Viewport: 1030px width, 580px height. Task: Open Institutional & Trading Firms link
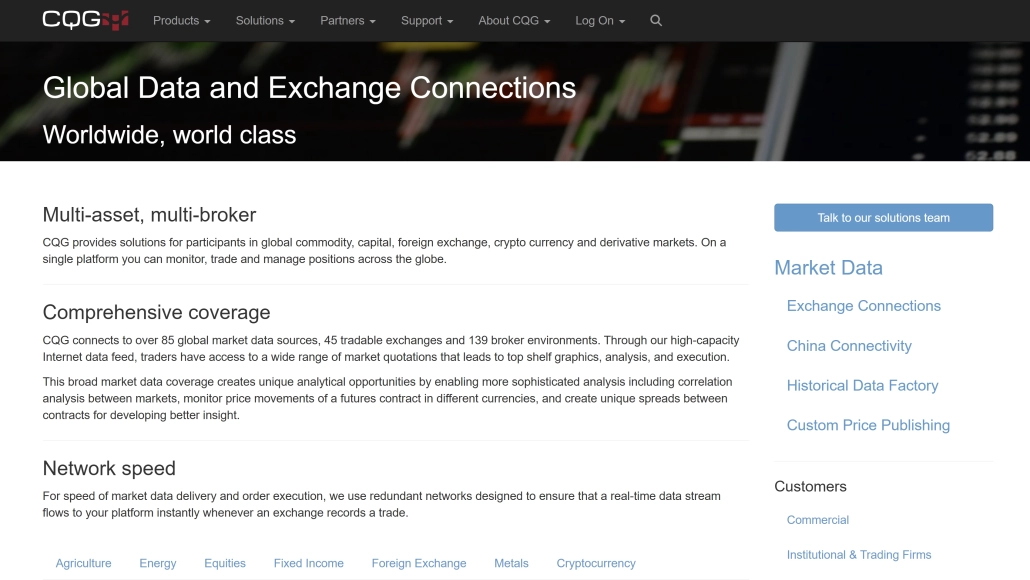pyautogui.click(x=858, y=554)
